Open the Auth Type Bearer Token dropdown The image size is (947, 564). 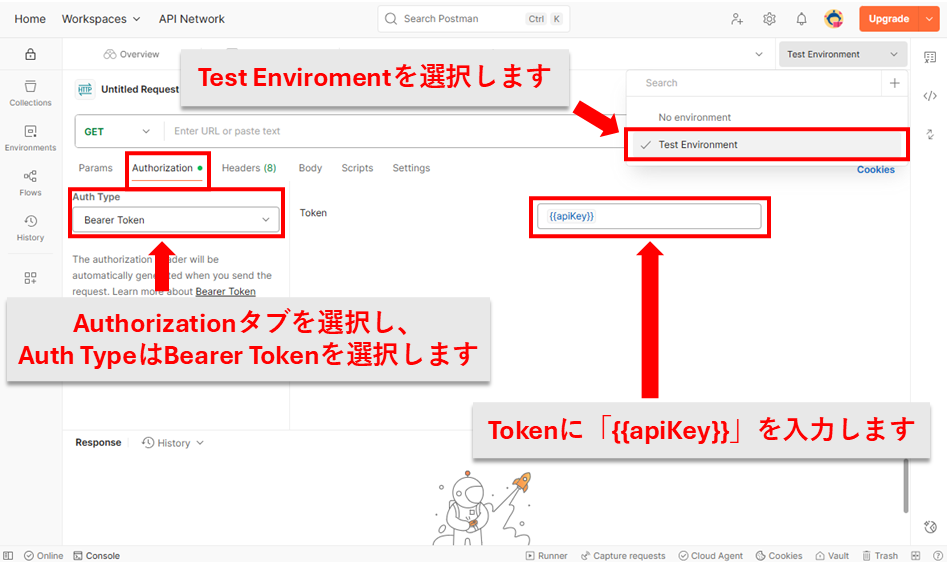tap(176, 220)
